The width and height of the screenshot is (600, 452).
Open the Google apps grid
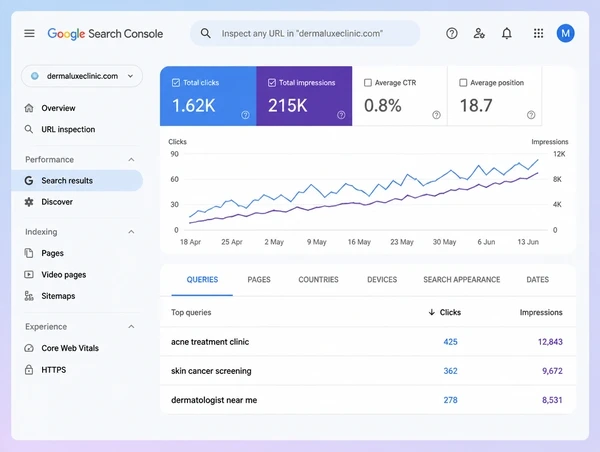(538, 33)
